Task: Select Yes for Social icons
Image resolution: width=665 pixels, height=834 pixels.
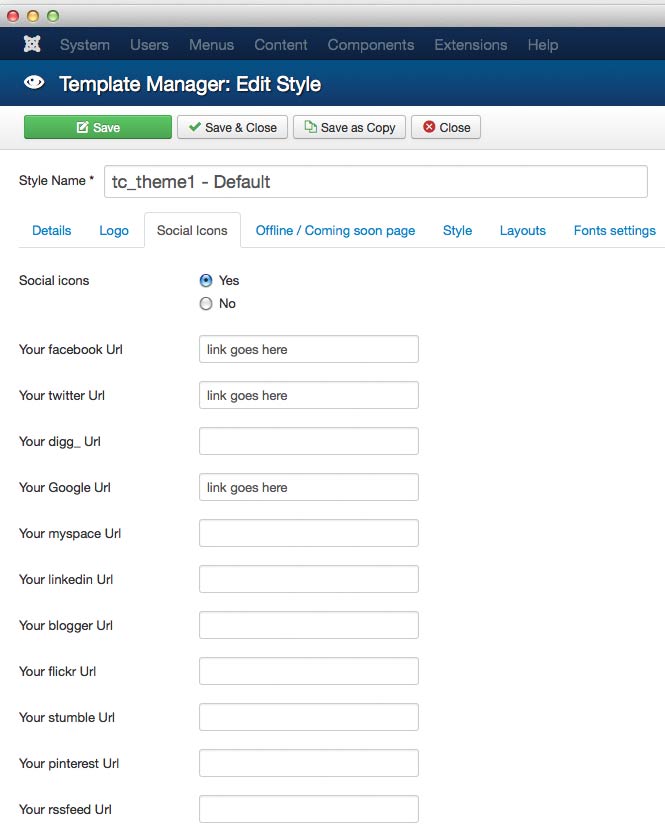Action: pyautogui.click(x=206, y=281)
